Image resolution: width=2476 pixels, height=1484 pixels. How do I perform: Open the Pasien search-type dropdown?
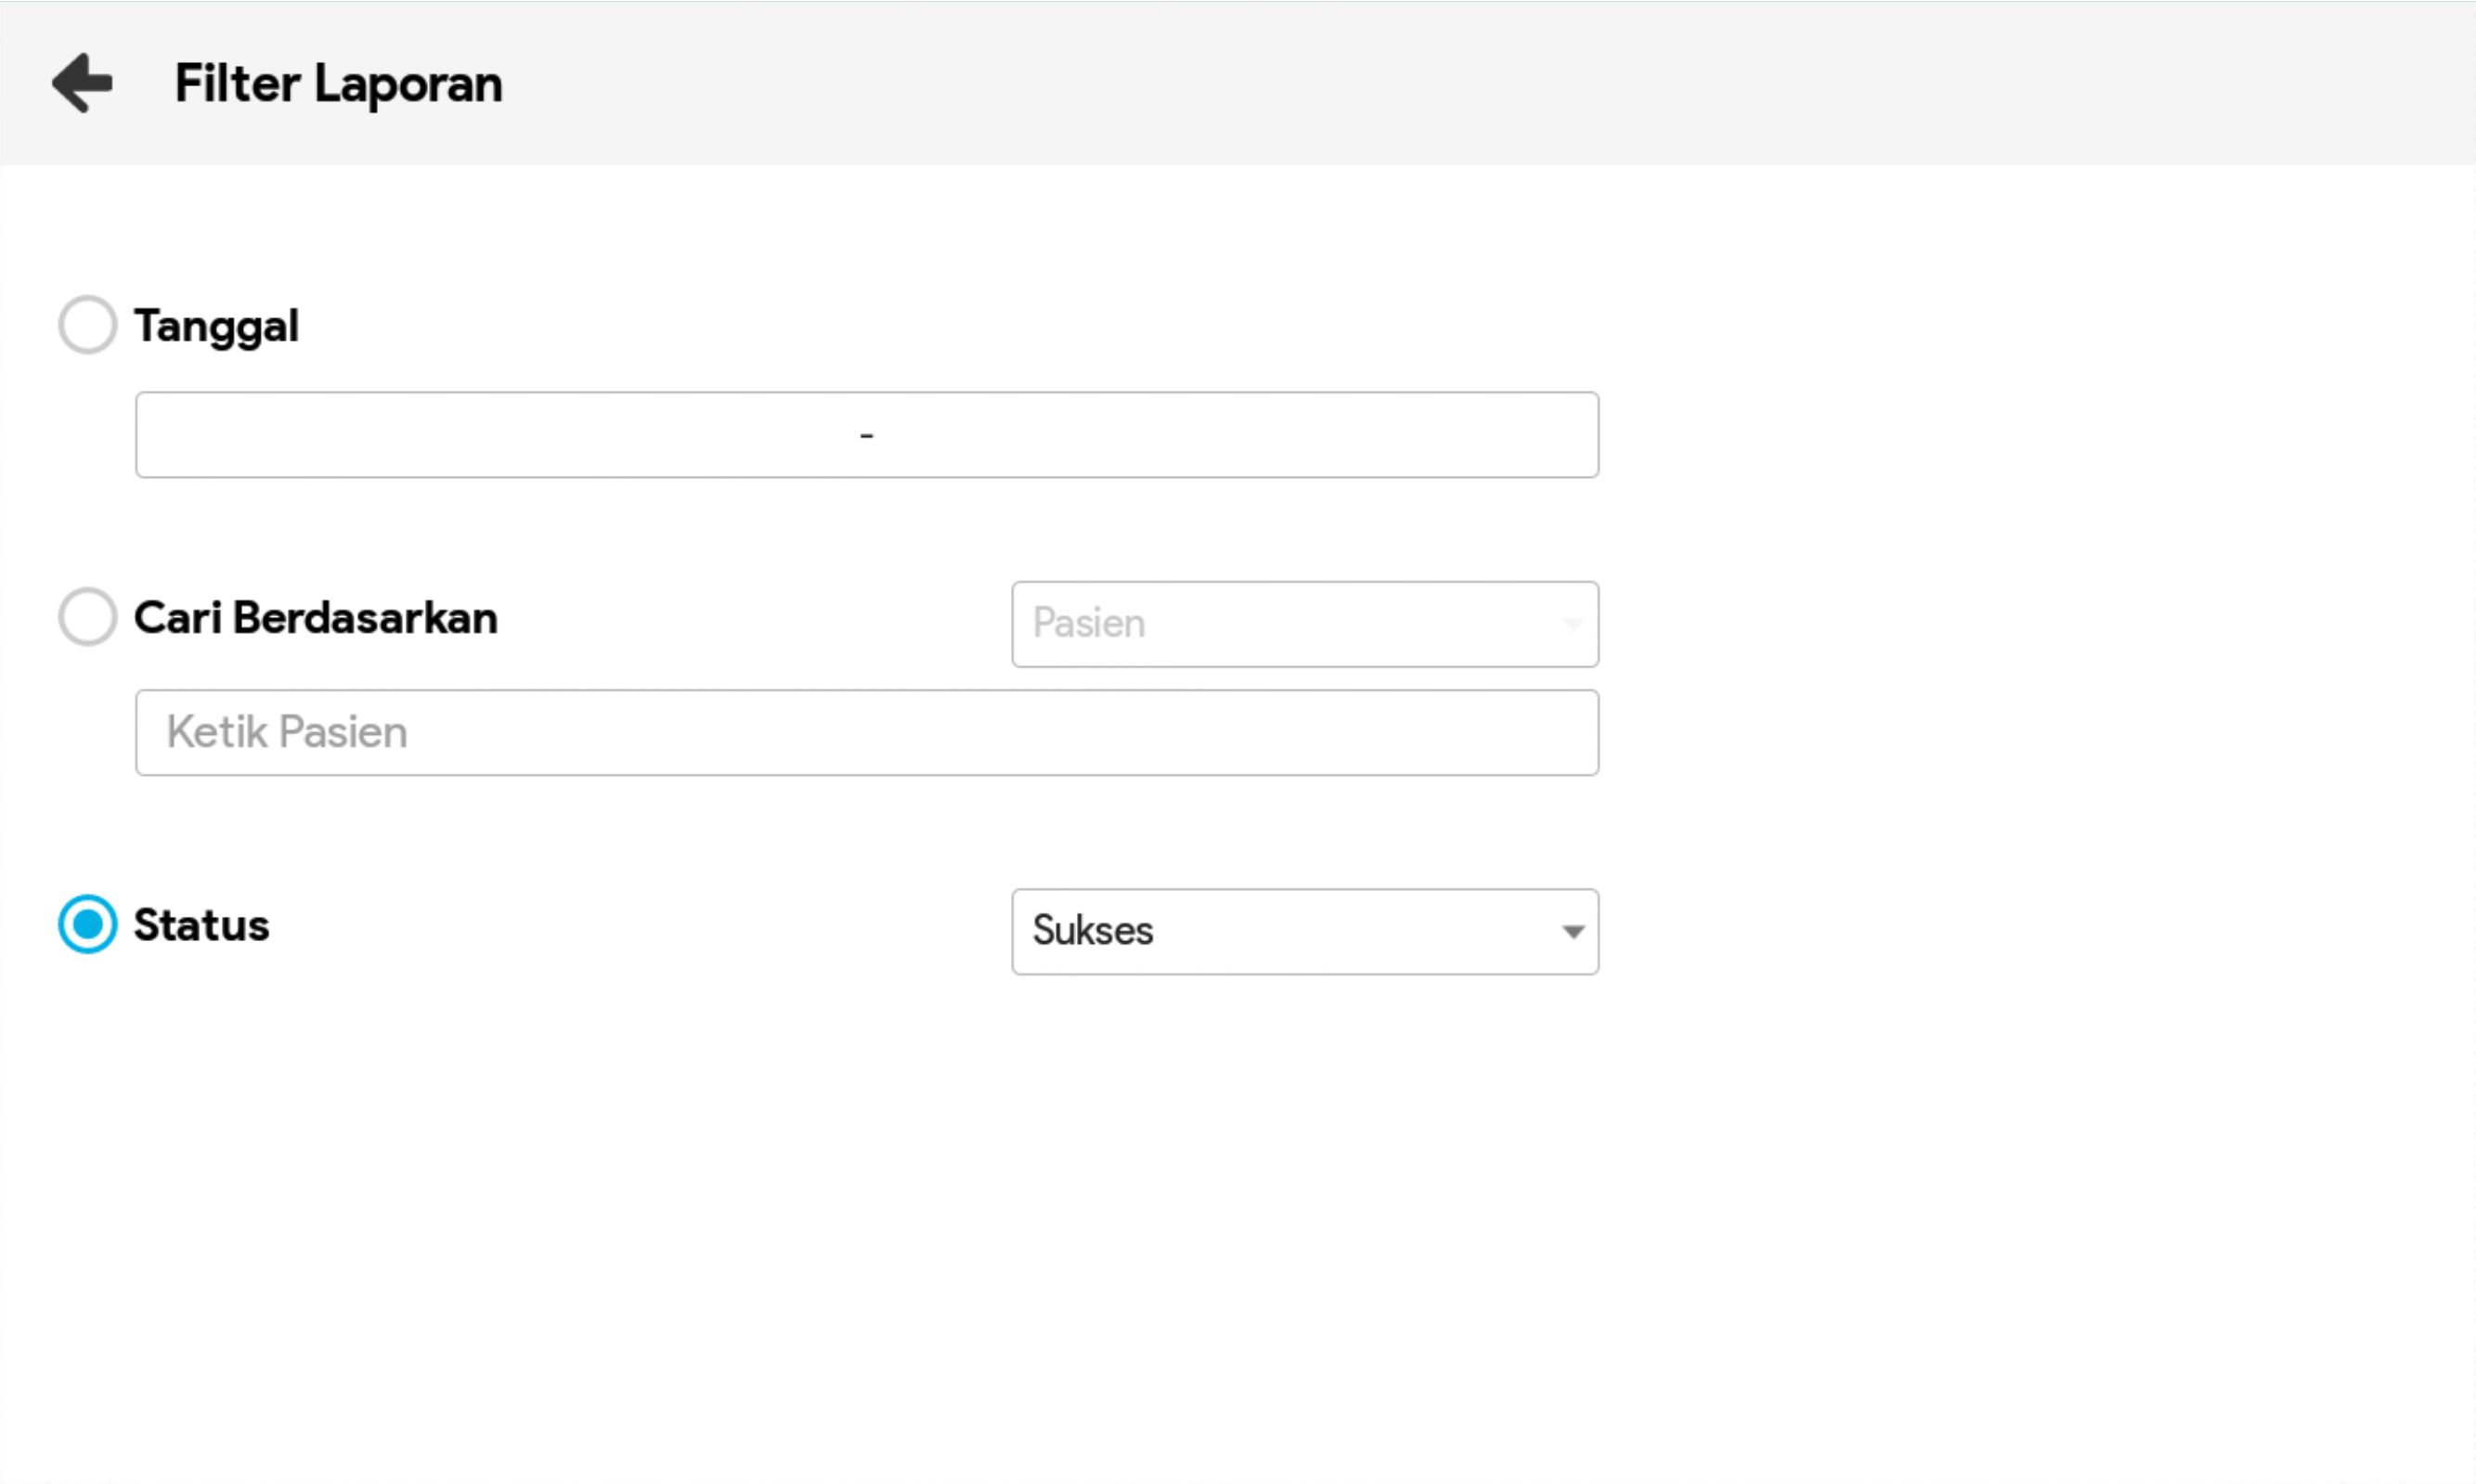coord(1304,624)
